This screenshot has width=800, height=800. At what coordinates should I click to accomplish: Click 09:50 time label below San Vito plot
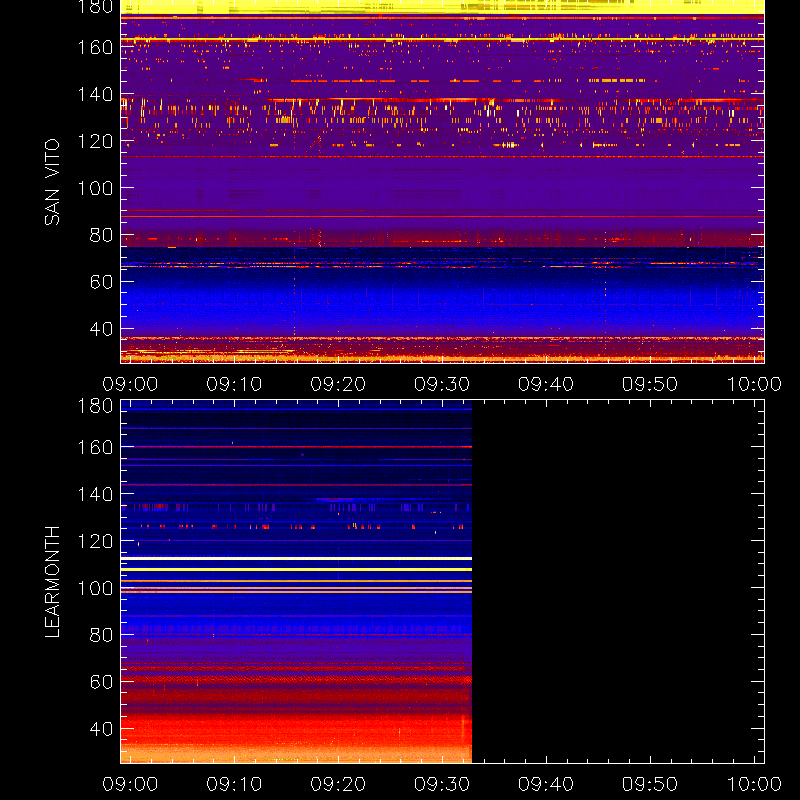pos(650,384)
